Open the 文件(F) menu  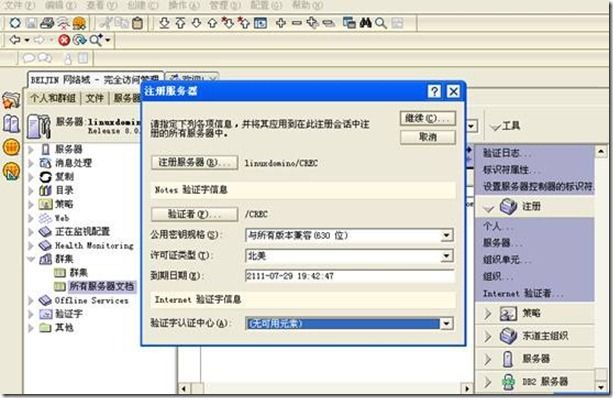[19, 5]
